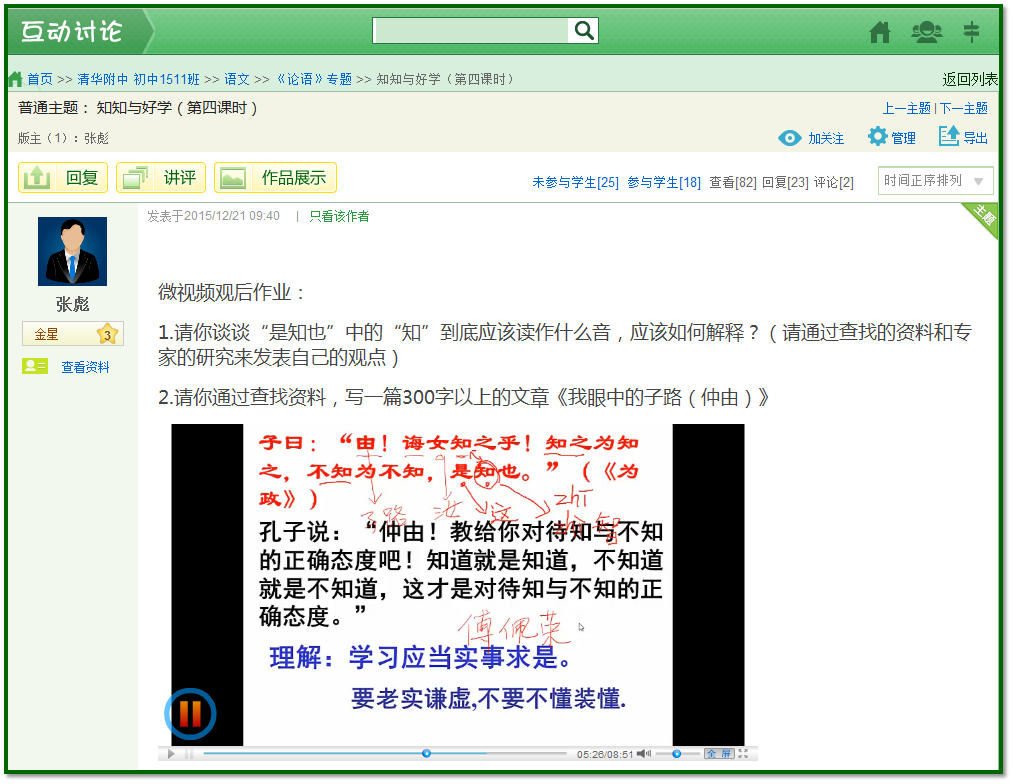
Task: Click the signpost navigation icon
Action: tap(971, 32)
